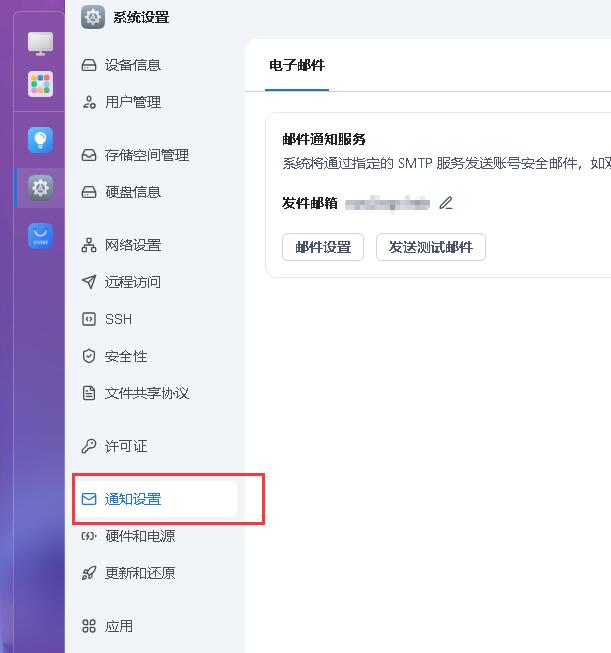
Task: Open the colorful app grid launcher
Action: pyautogui.click(x=40, y=84)
